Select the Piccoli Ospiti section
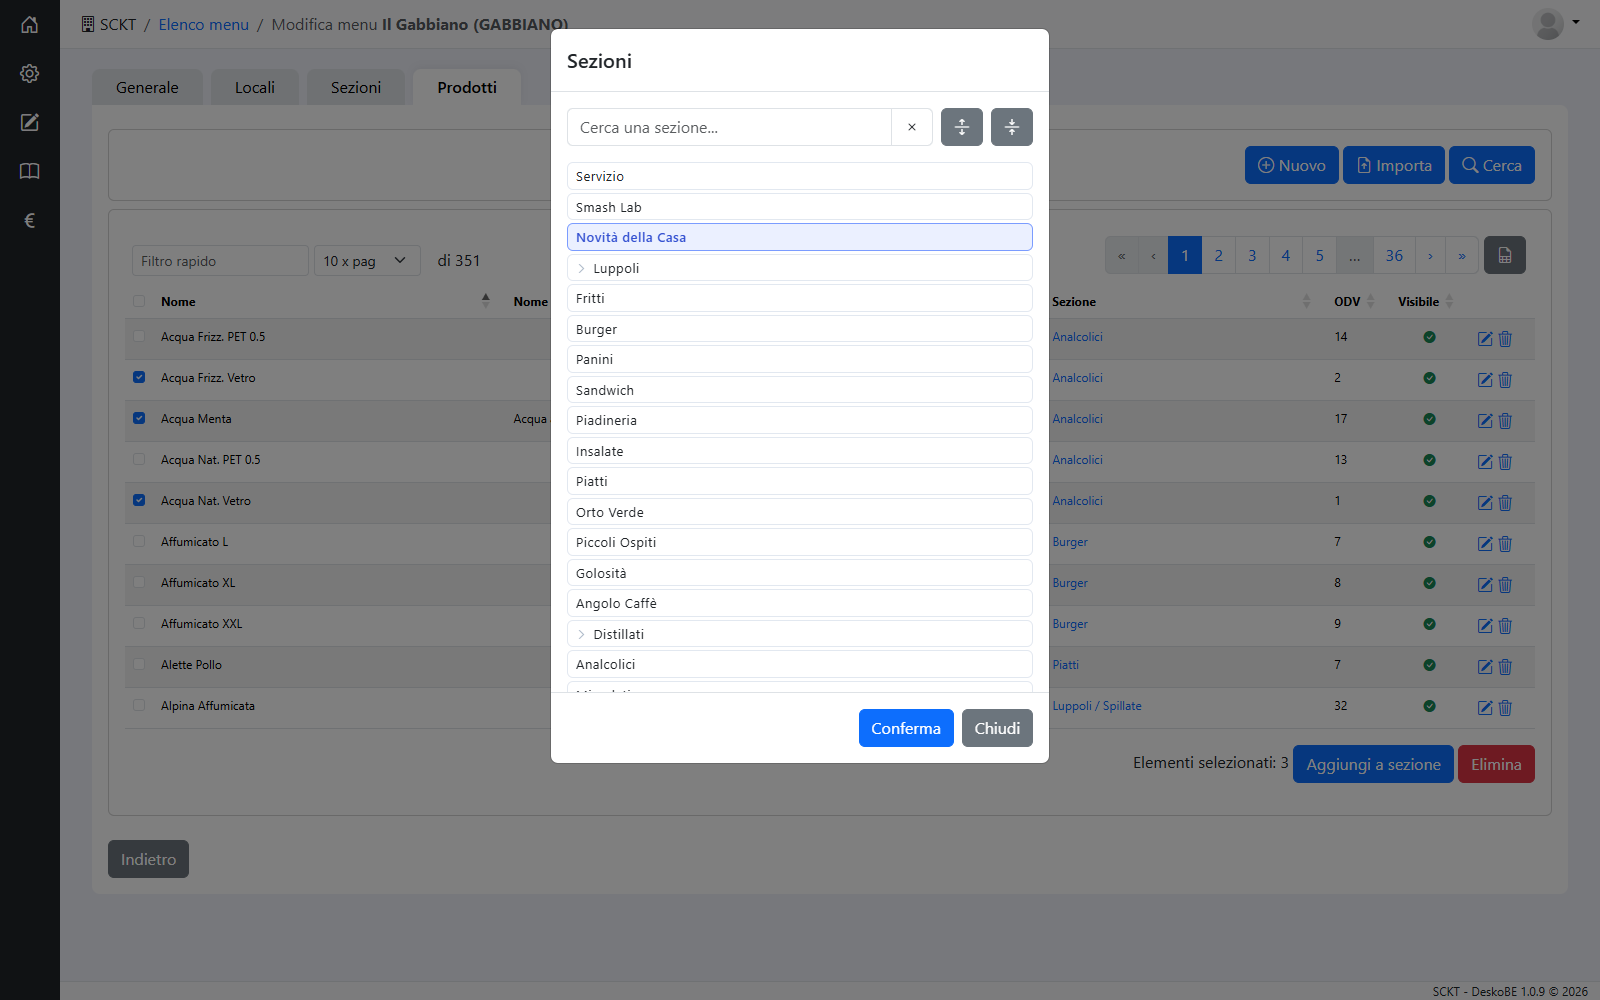 pyautogui.click(x=800, y=542)
